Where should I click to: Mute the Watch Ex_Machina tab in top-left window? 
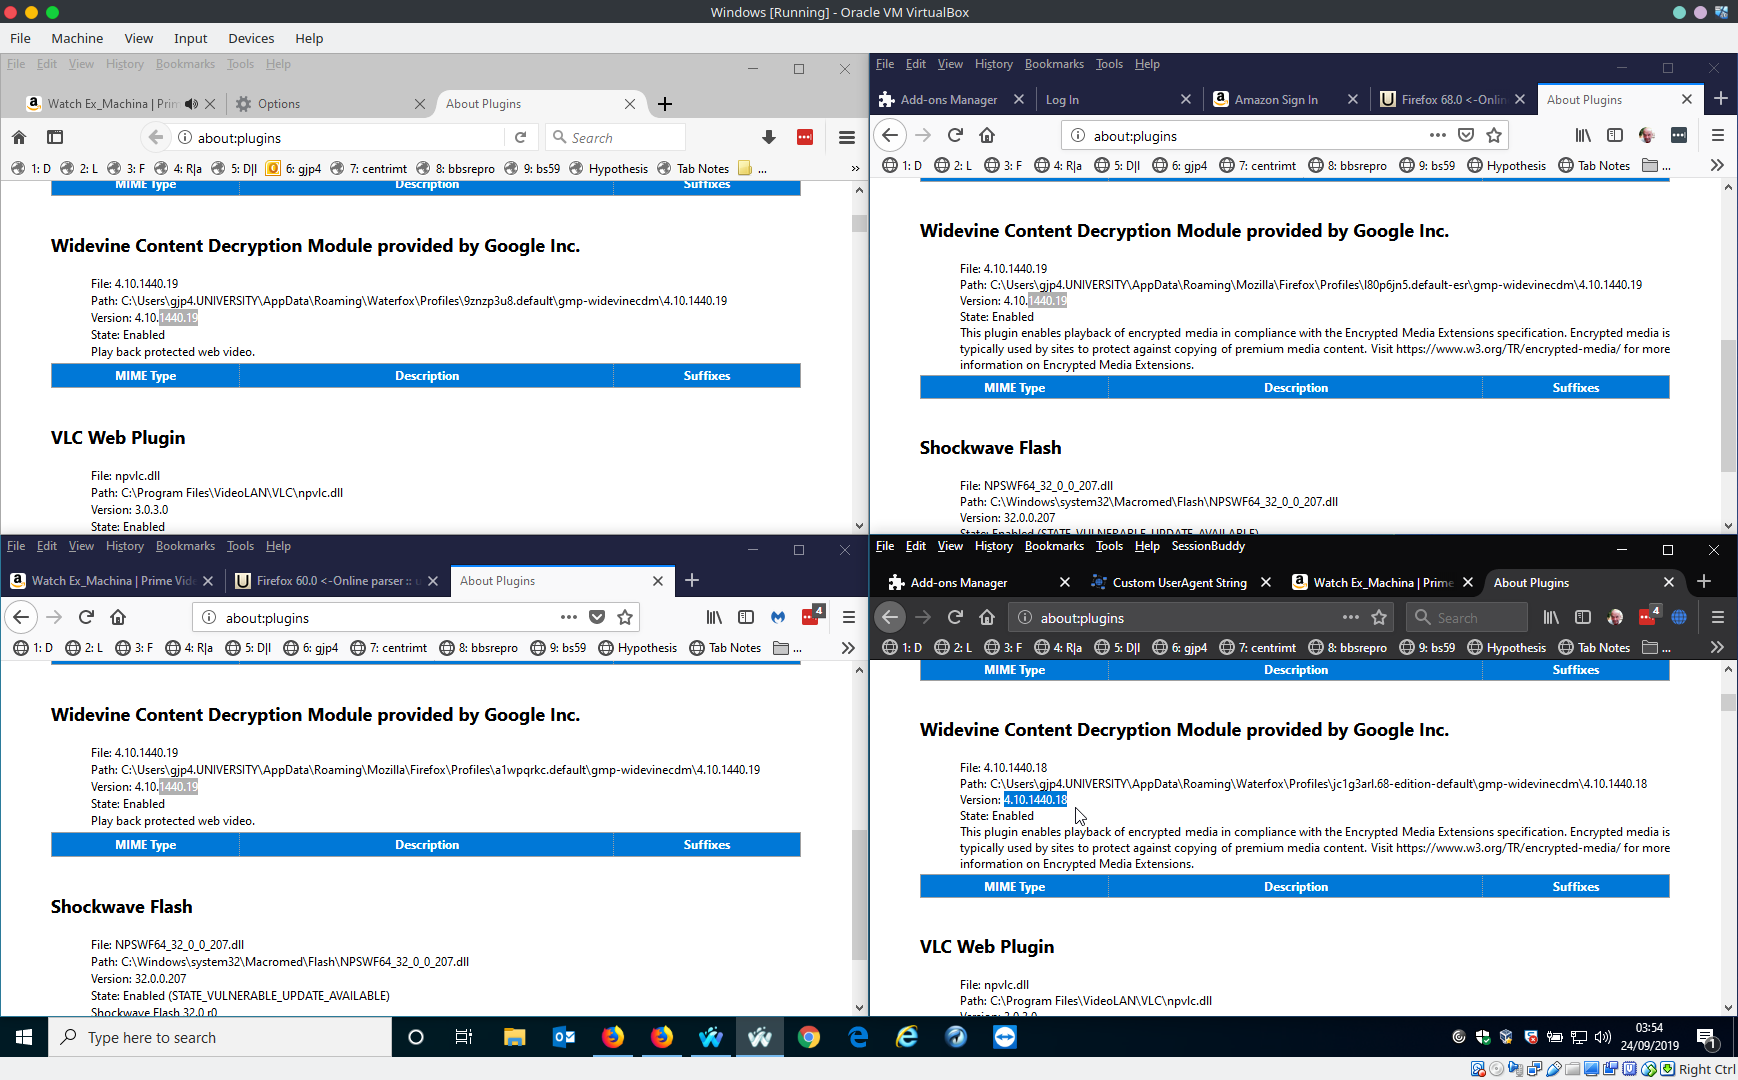pyautogui.click(x=192, y=104)
